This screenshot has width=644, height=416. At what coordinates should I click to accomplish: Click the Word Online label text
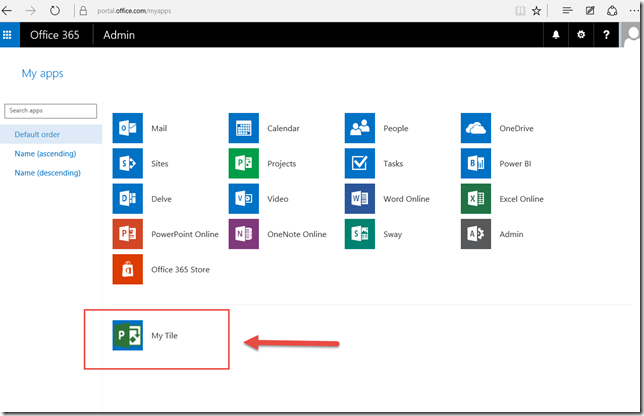pos(406,199)
